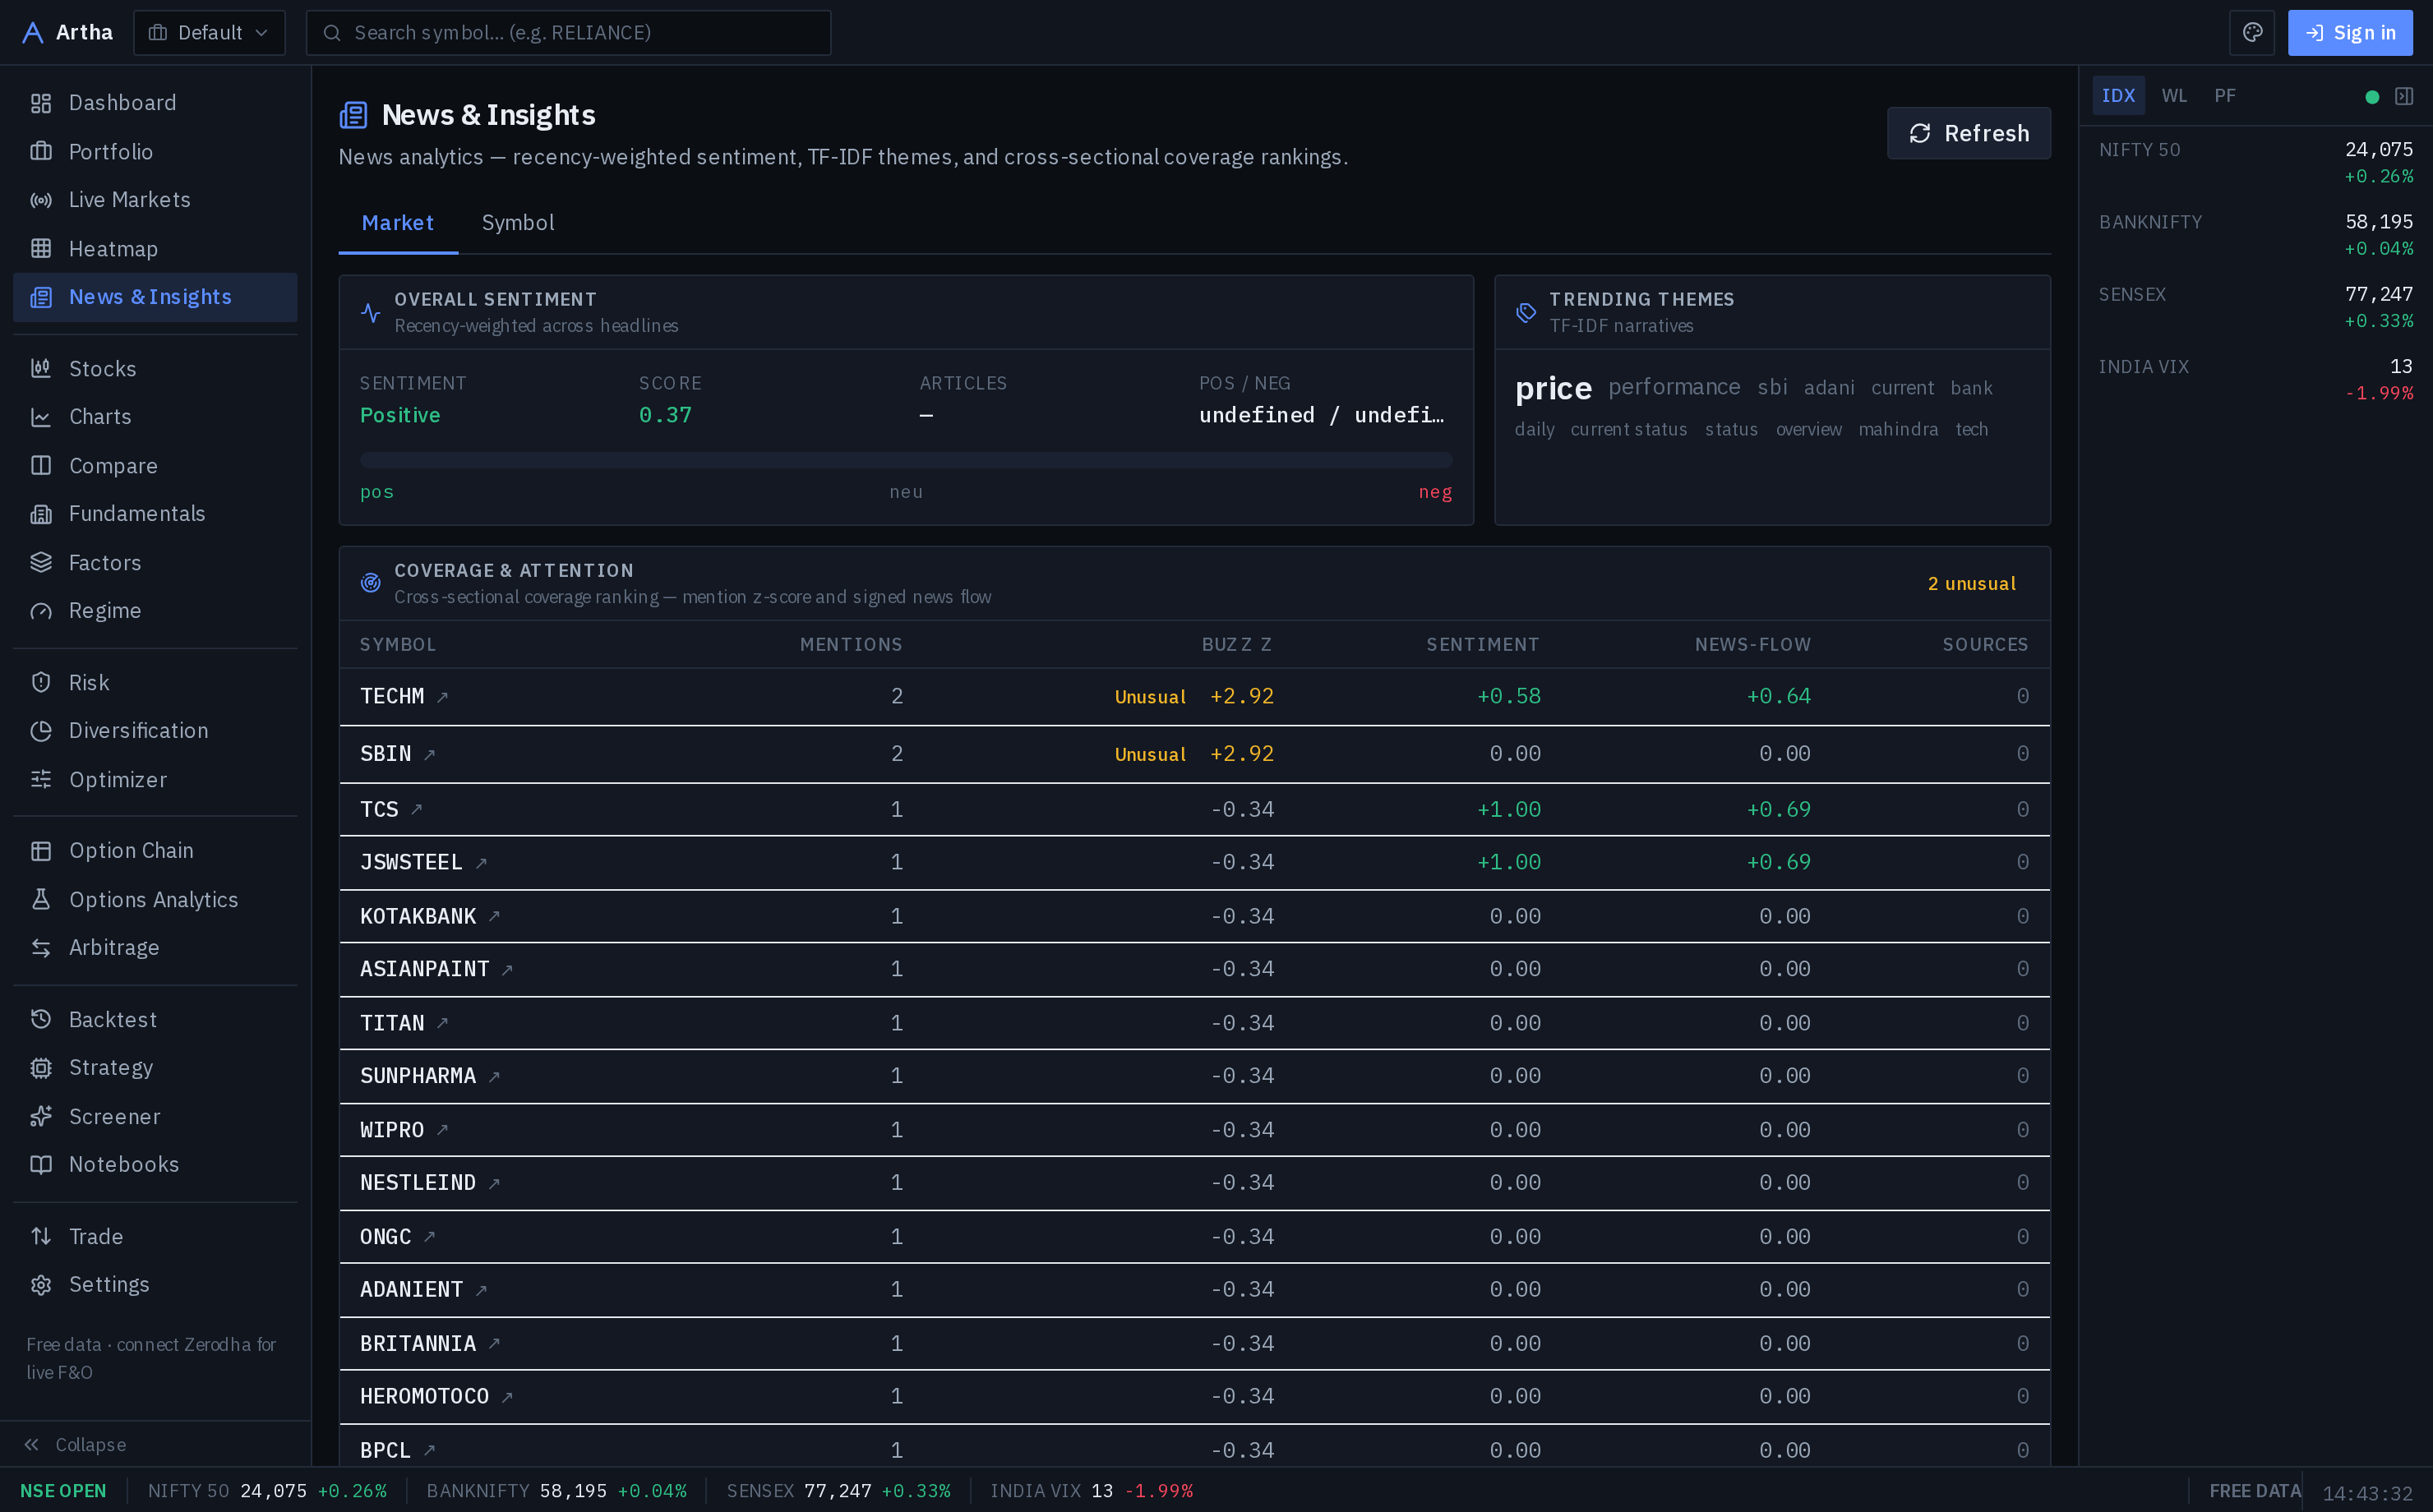The height and width of the screenshot is (1512, 2433).
Task: Select the PF tab in right panel
Action: tap(2224, 96)
